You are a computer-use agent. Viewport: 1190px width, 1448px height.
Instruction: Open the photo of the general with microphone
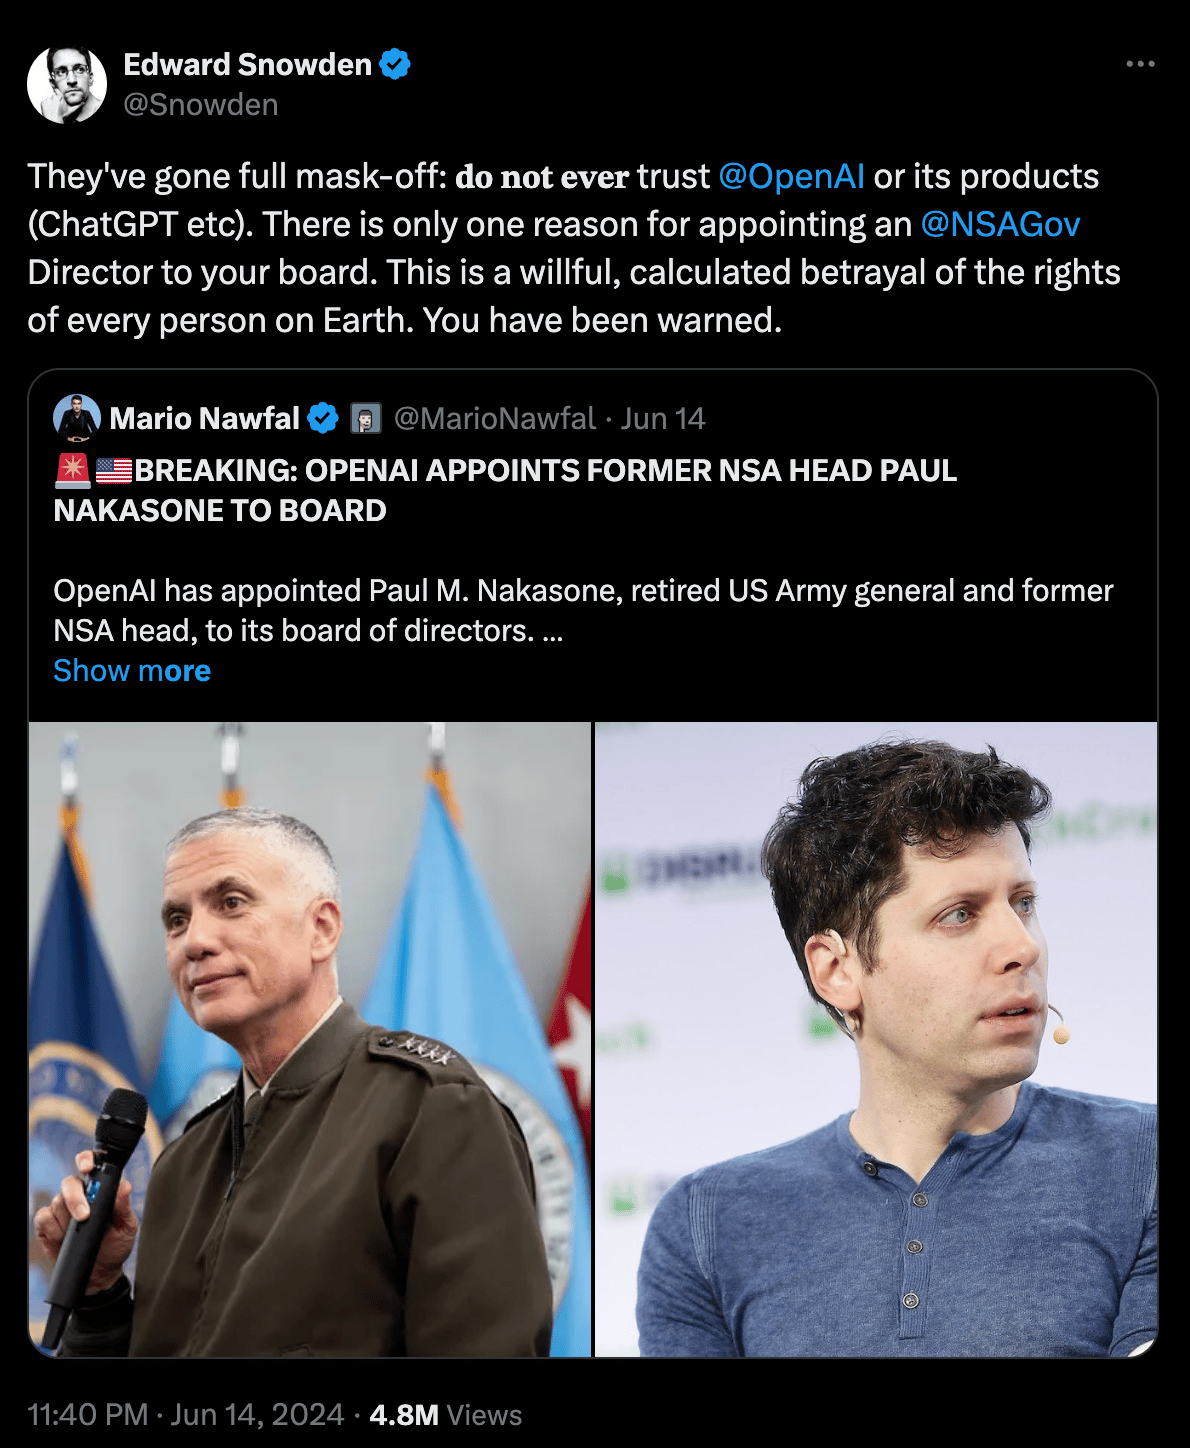tap(310, 1039)
